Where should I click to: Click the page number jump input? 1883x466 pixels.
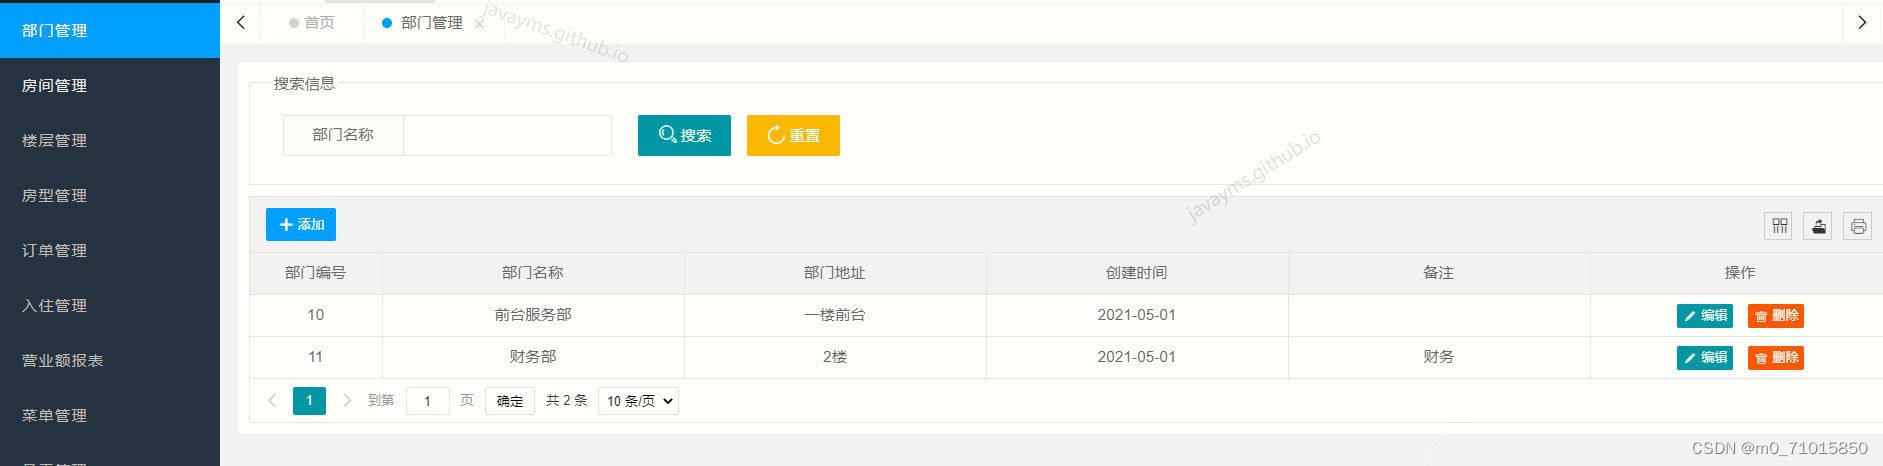[x=428, y=401]
